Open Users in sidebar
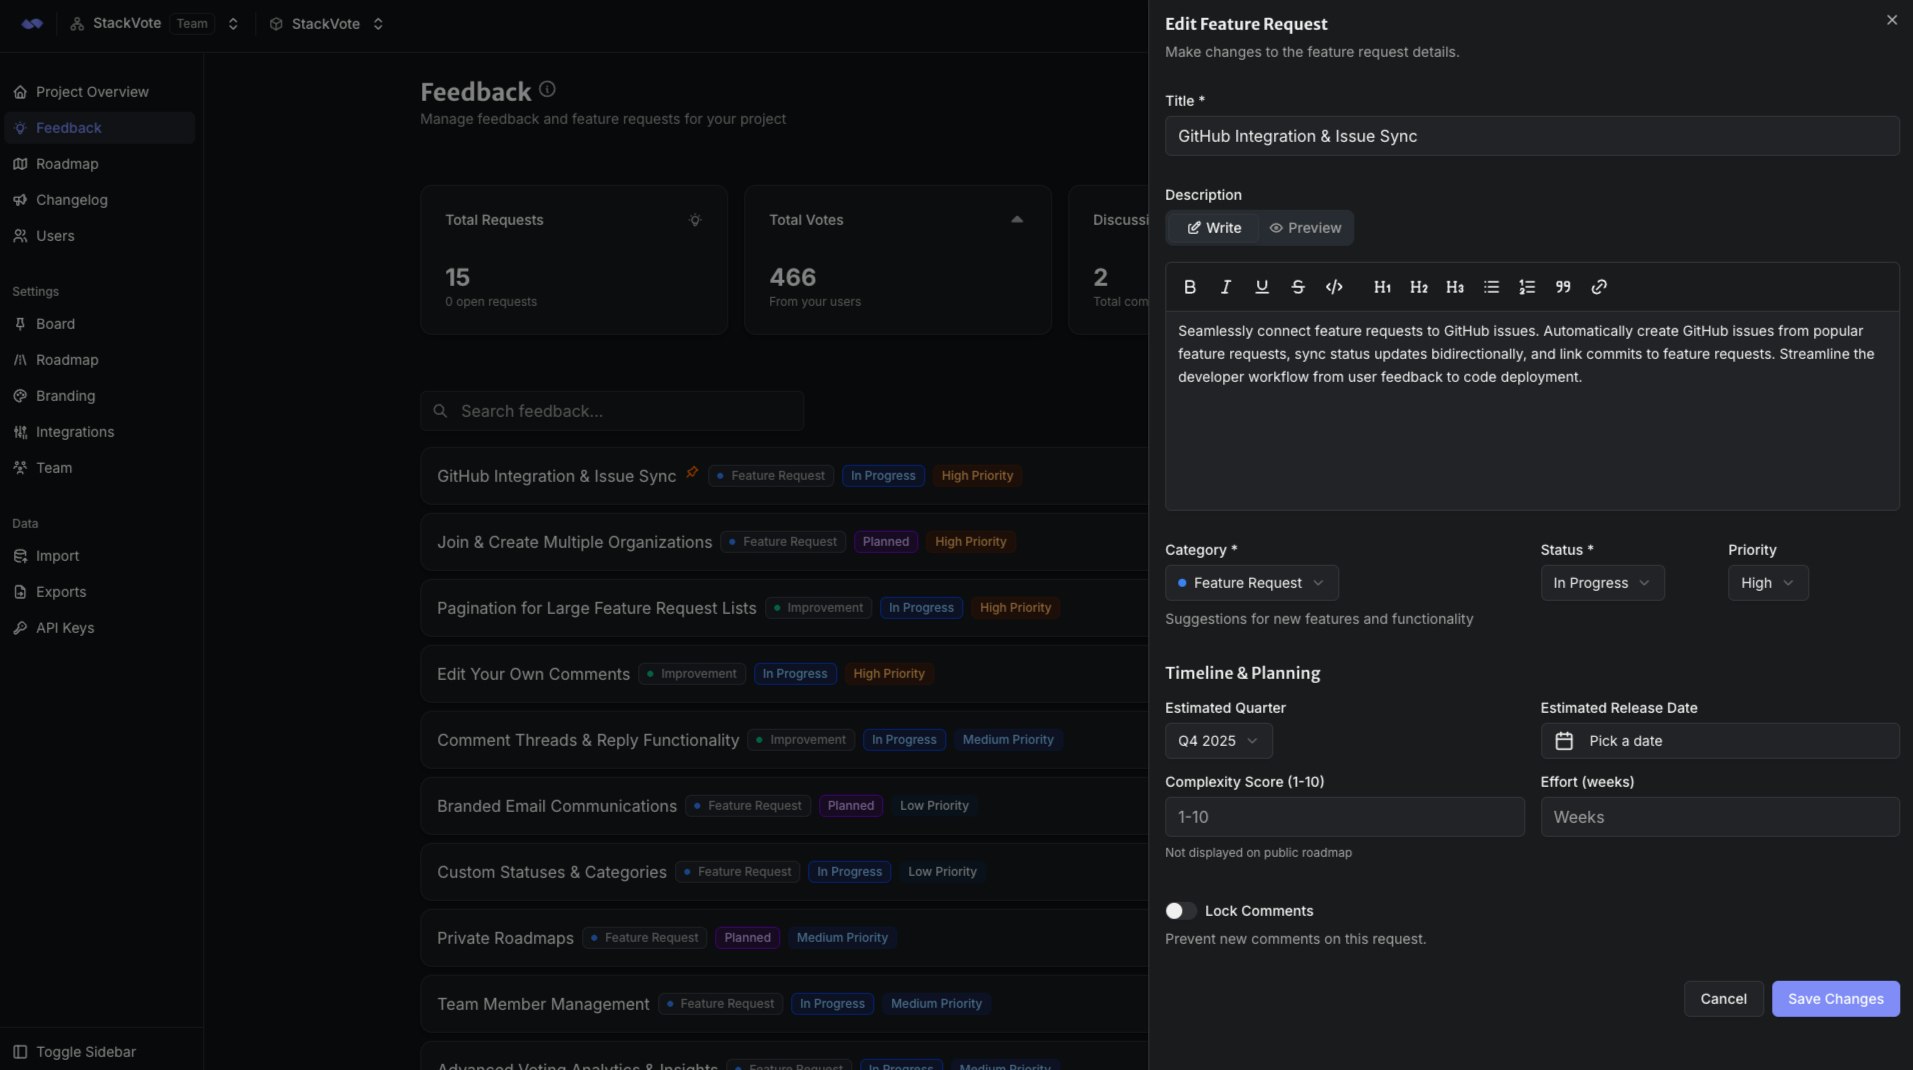The width and height of the screenshot is (1913, 1070). (x=99, y=236)
